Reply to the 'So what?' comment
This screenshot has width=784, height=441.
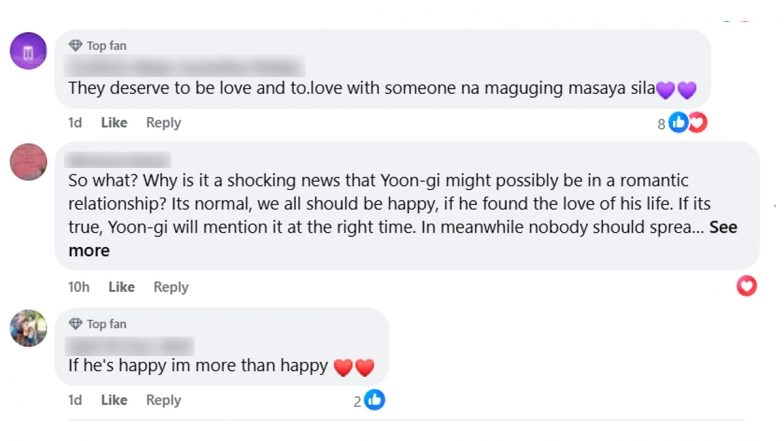[170, 287]
